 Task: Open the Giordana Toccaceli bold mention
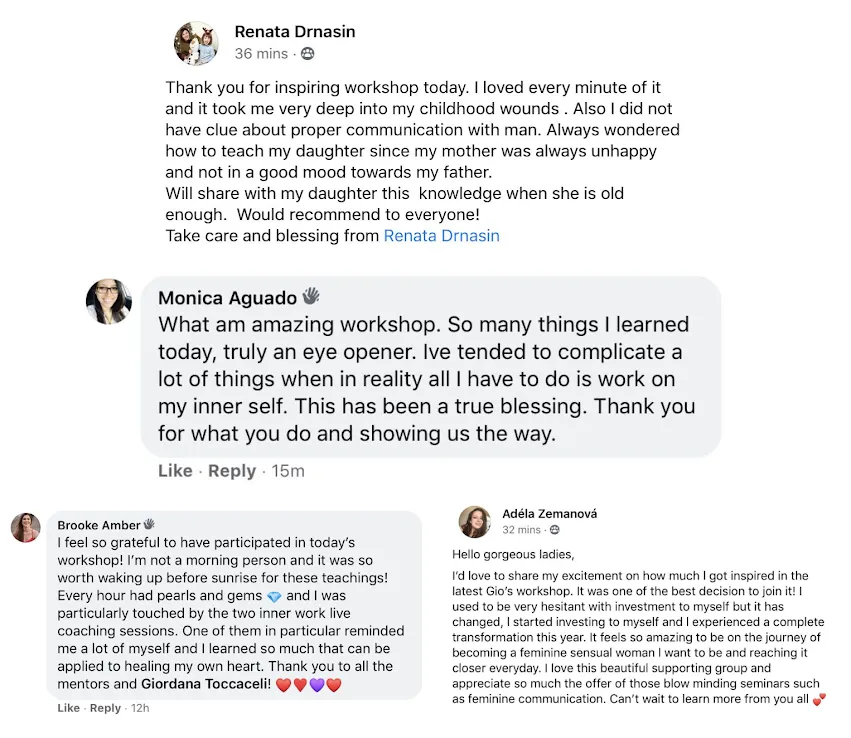pos(206,684)
